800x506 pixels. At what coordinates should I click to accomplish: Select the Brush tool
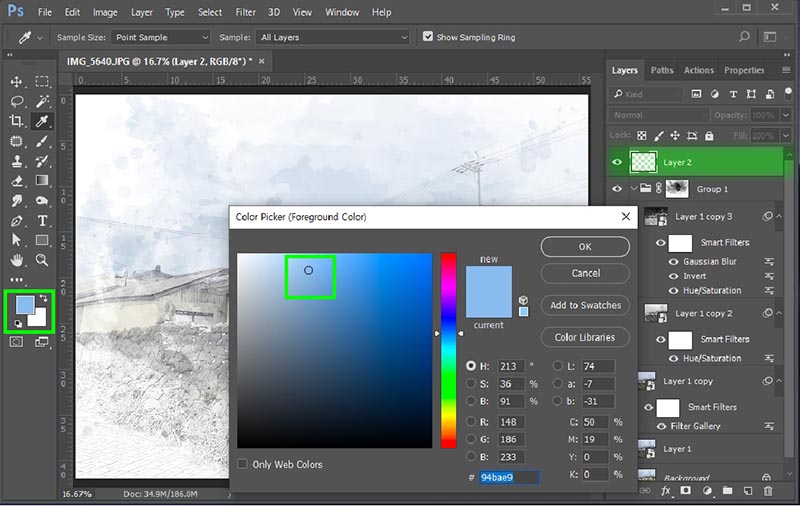42,141
